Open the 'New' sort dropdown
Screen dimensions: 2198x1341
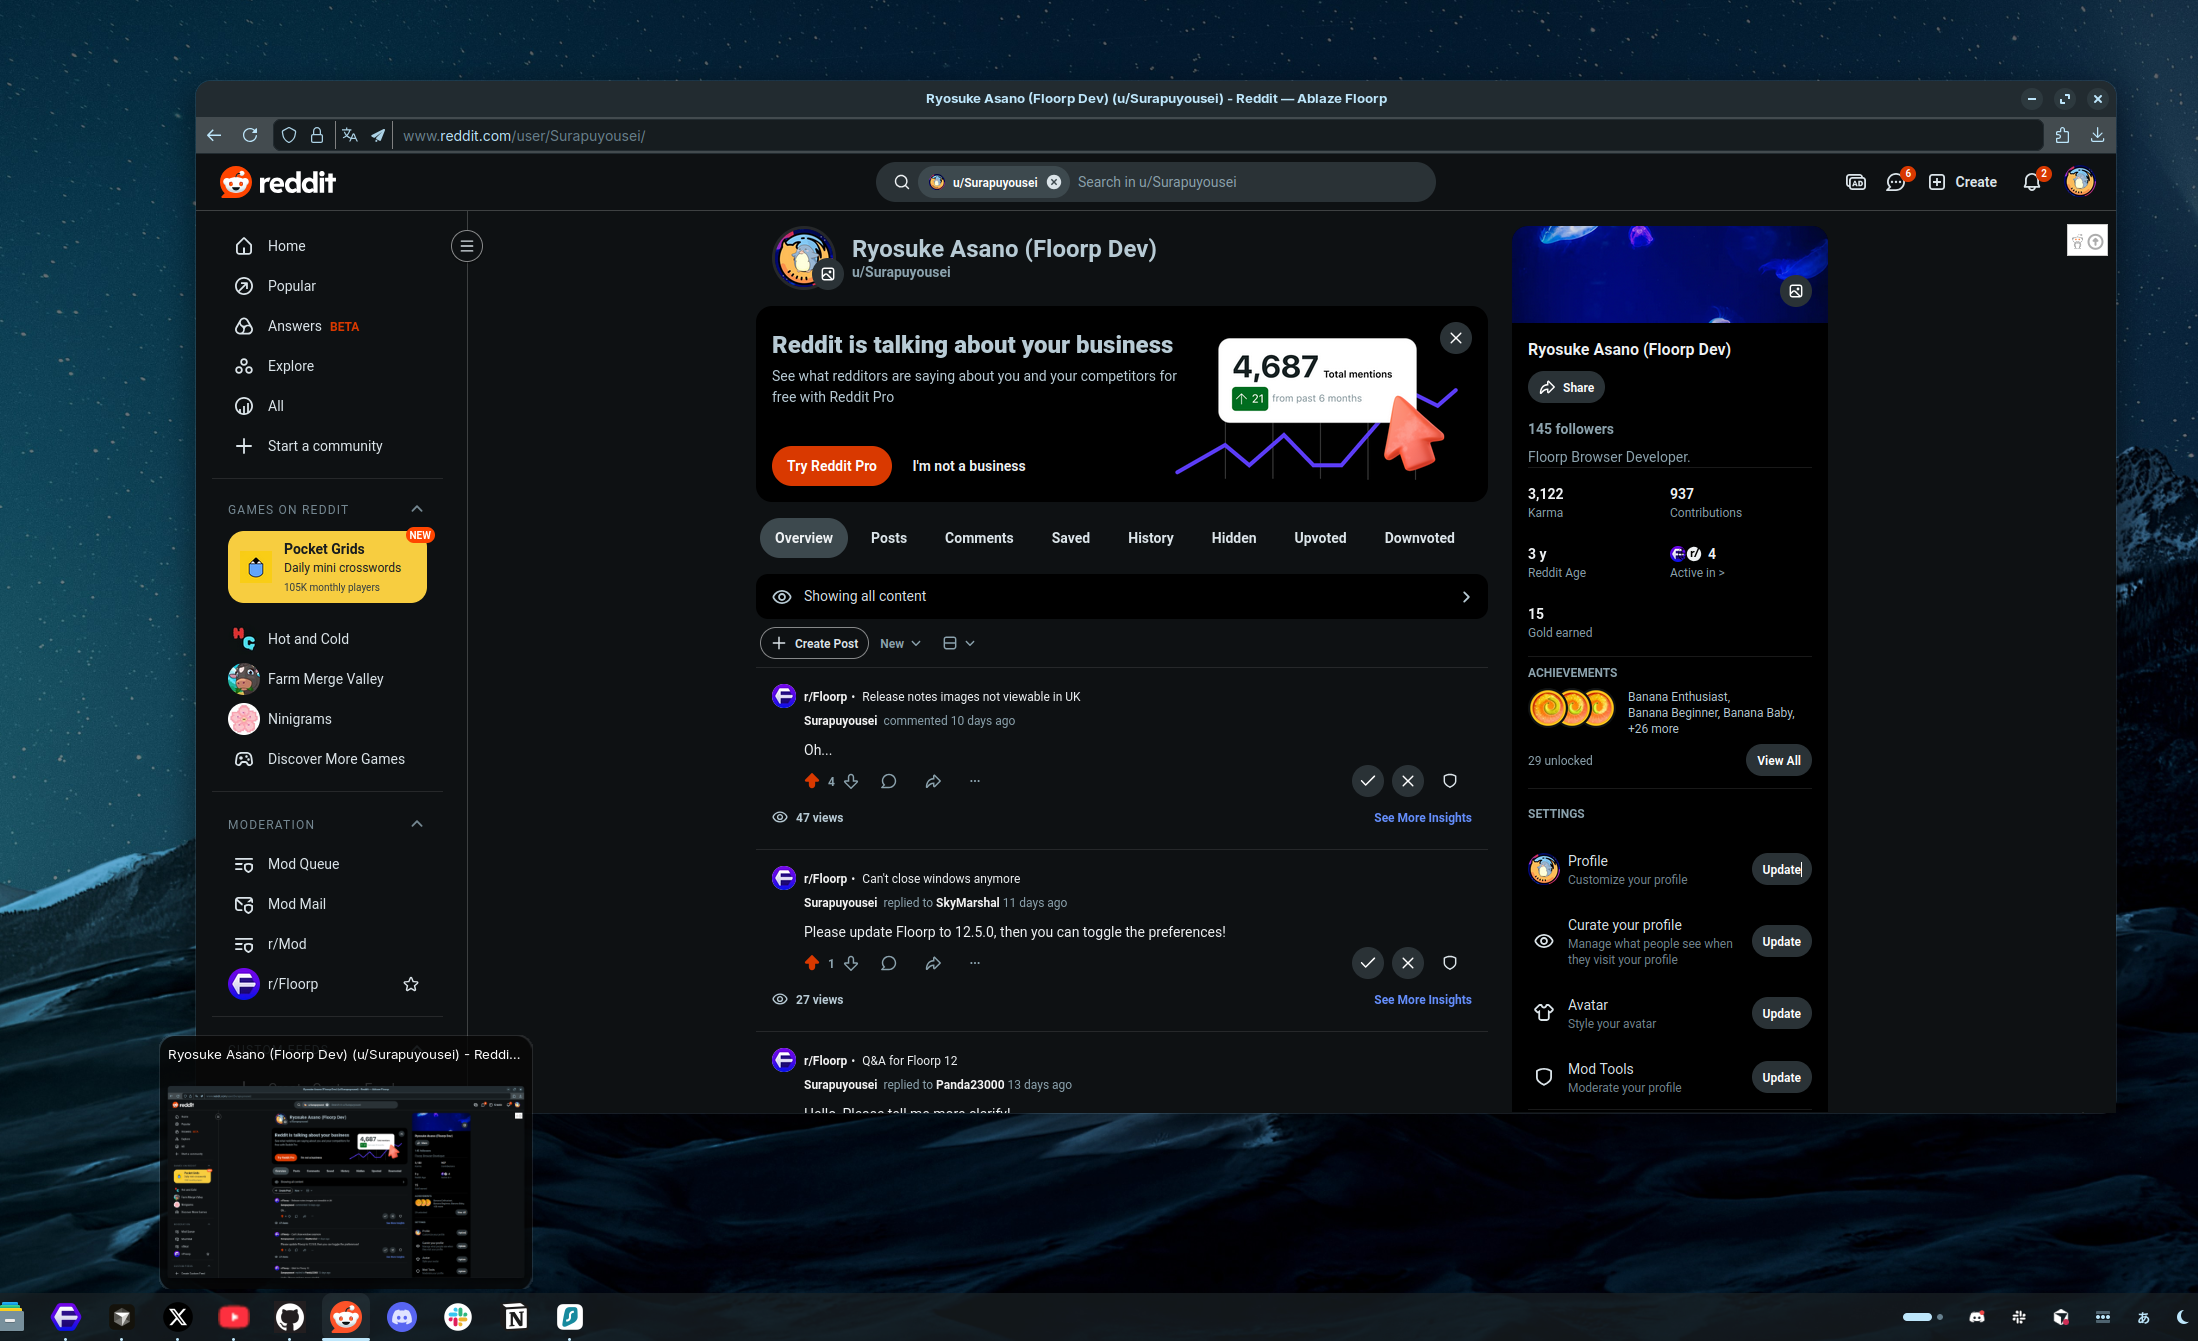coord(898,643)
